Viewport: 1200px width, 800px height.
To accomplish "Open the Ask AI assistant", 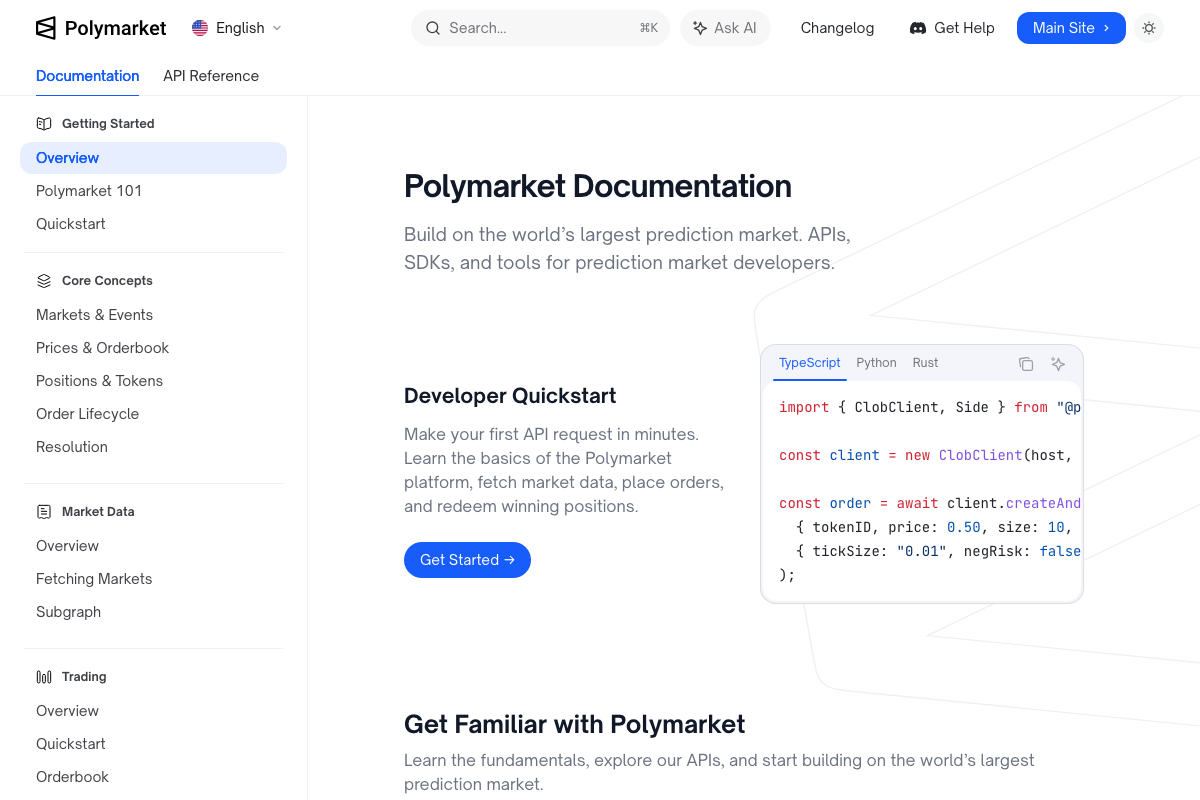I will click(725, 28).
